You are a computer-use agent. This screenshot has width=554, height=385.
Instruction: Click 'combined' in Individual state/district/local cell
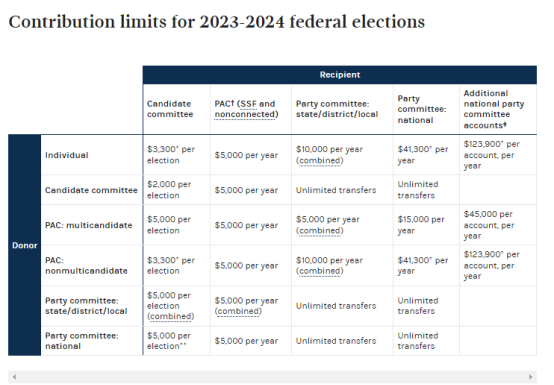point(319,161)
